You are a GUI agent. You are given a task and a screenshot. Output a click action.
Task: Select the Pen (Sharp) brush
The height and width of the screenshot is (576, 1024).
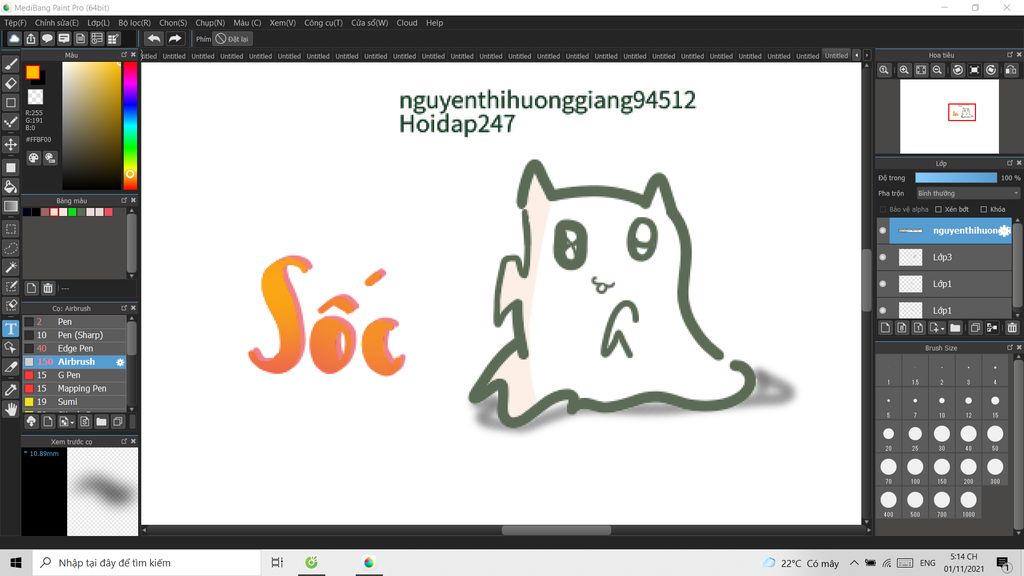coord(74,335)
